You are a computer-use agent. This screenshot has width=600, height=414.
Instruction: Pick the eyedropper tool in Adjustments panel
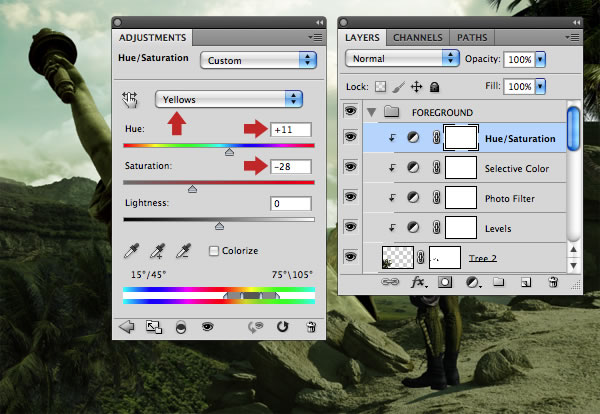pos(132,251)
